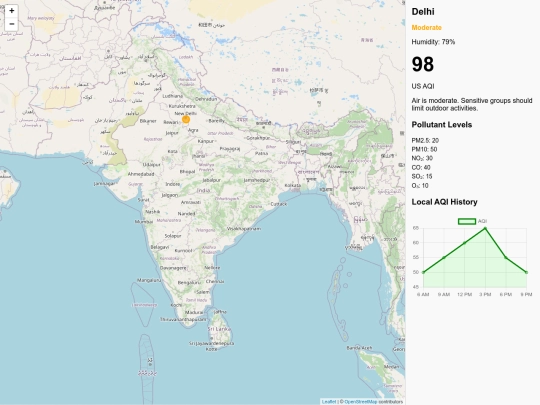
Task: Toggle the AQI legend box in chart
Action: 467,221
